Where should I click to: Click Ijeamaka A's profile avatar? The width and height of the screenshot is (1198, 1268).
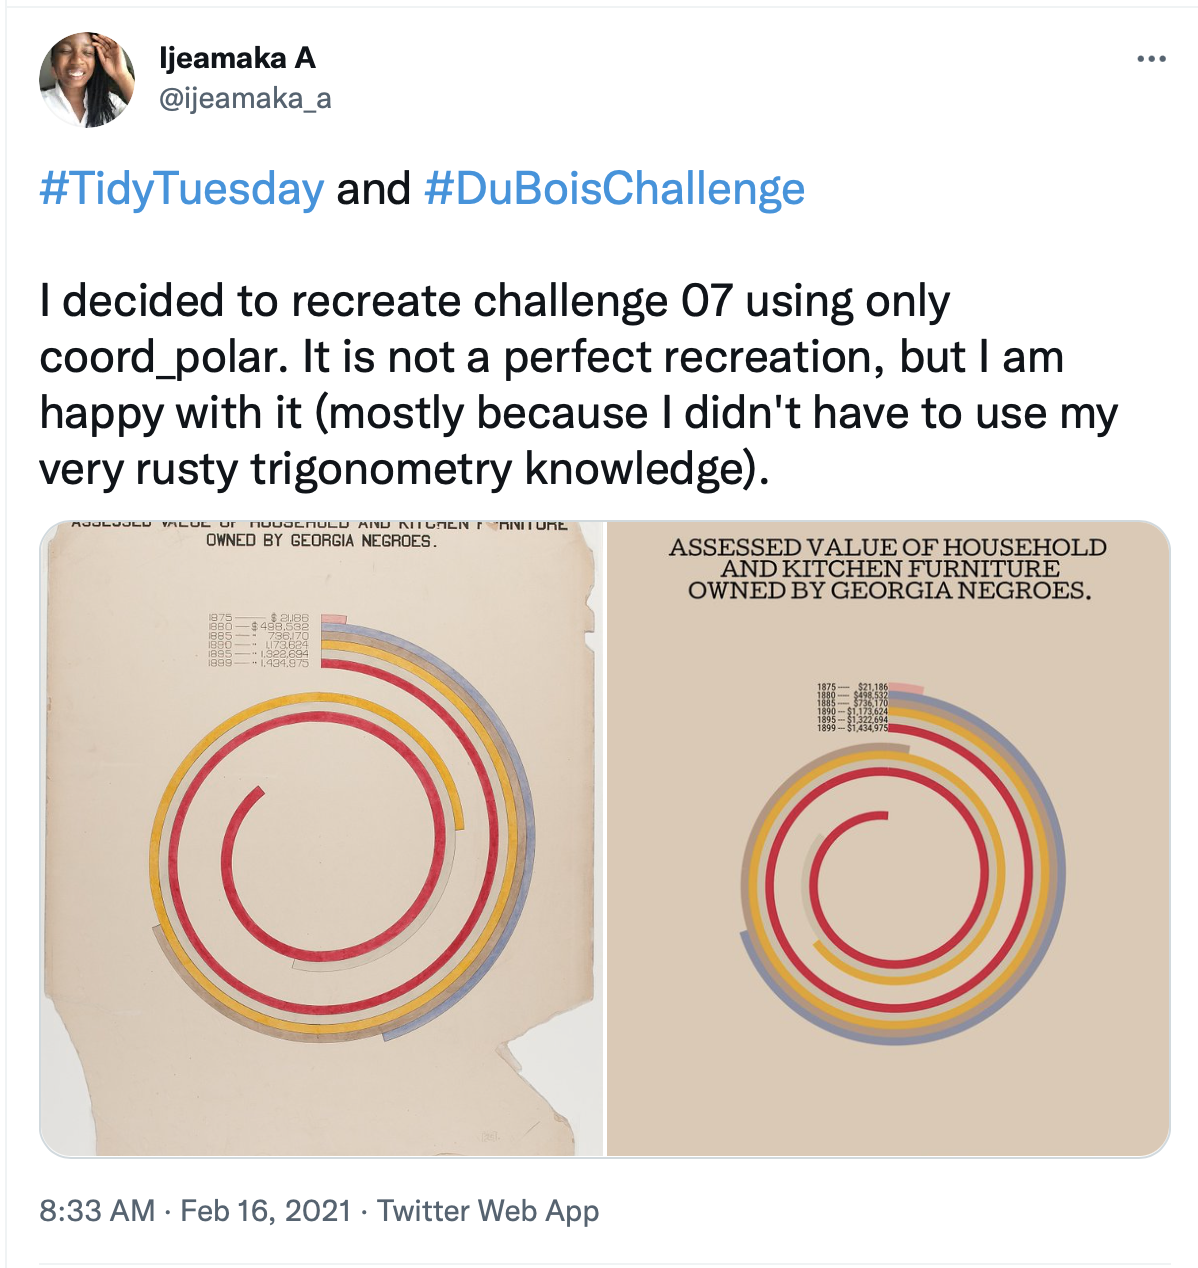(x=87, y=79)
